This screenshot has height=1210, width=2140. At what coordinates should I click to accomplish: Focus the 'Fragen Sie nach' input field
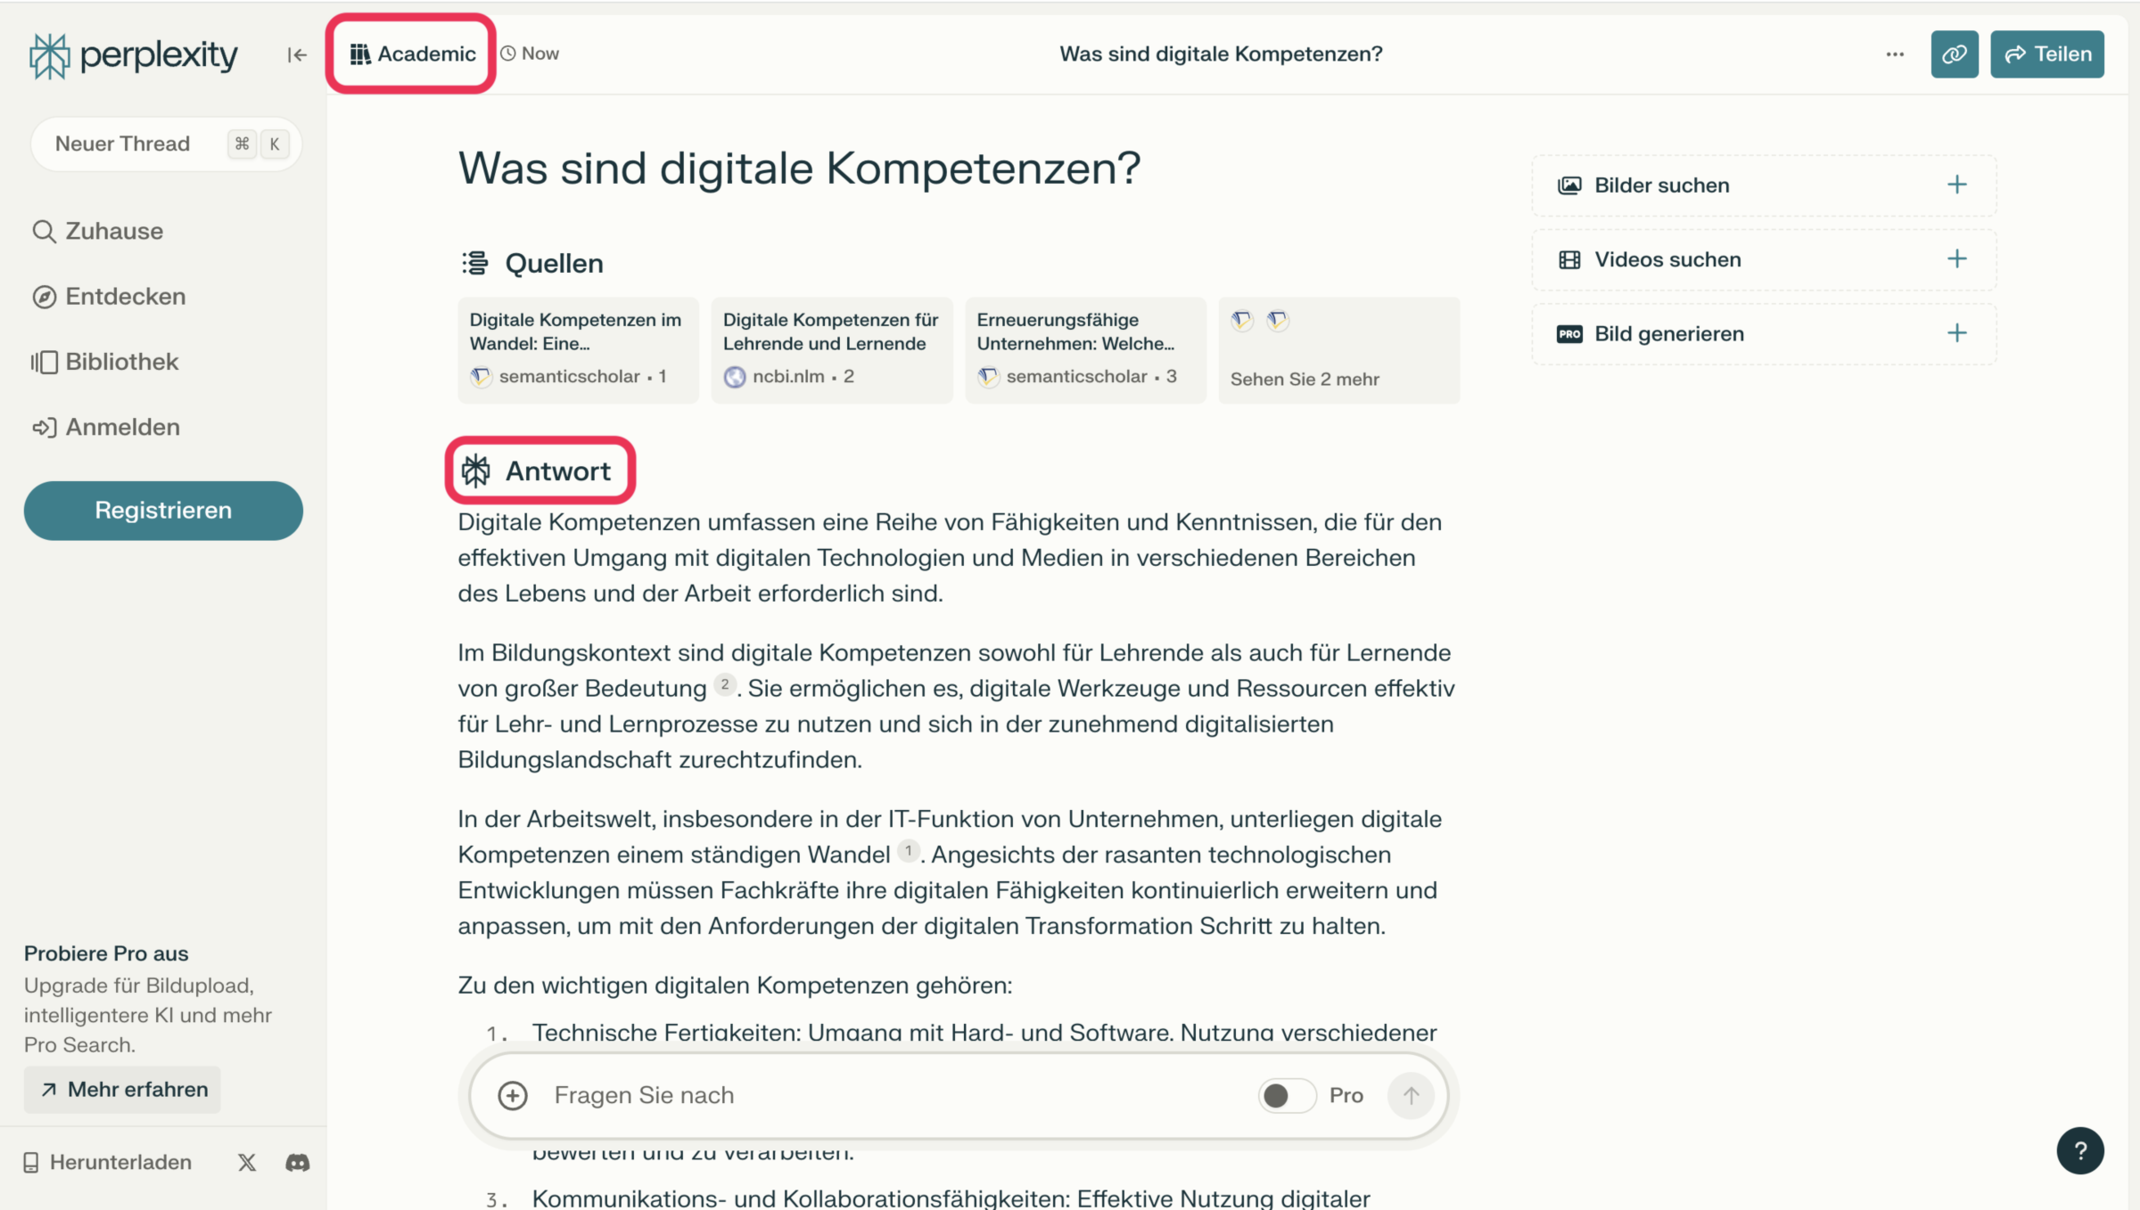895,1096
